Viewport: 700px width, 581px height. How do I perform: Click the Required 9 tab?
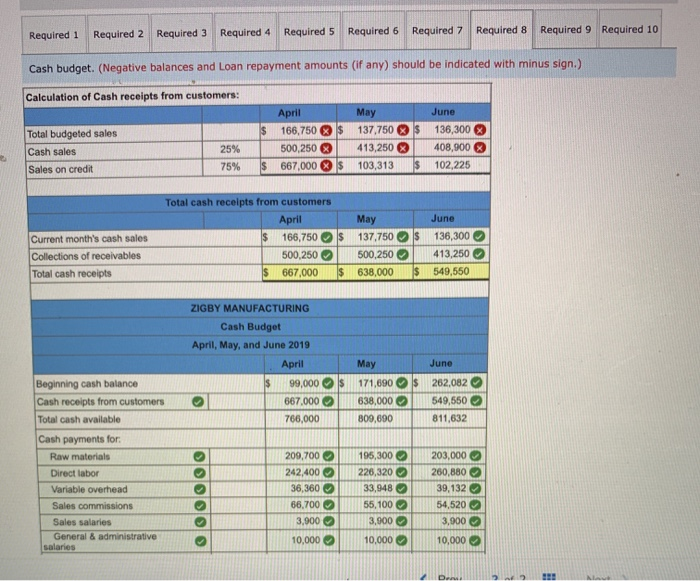(x=565, y=29)
